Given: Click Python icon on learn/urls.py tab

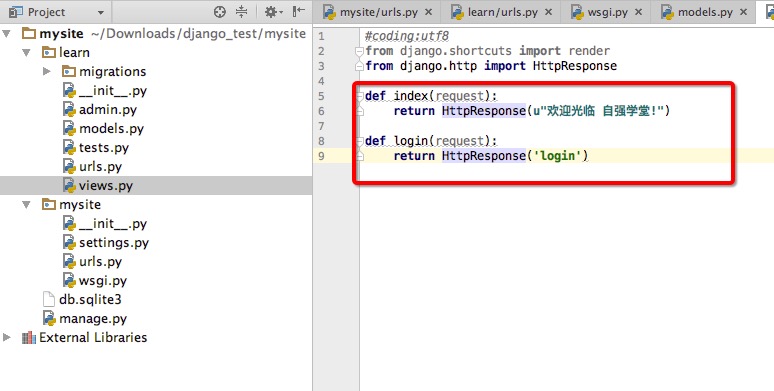Looking at the screenshot, I should tap(458, 12).
